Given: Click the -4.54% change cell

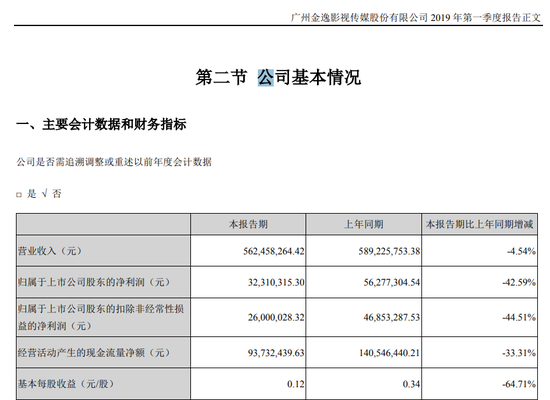Looking at the screenshot, I should point(521,251).
